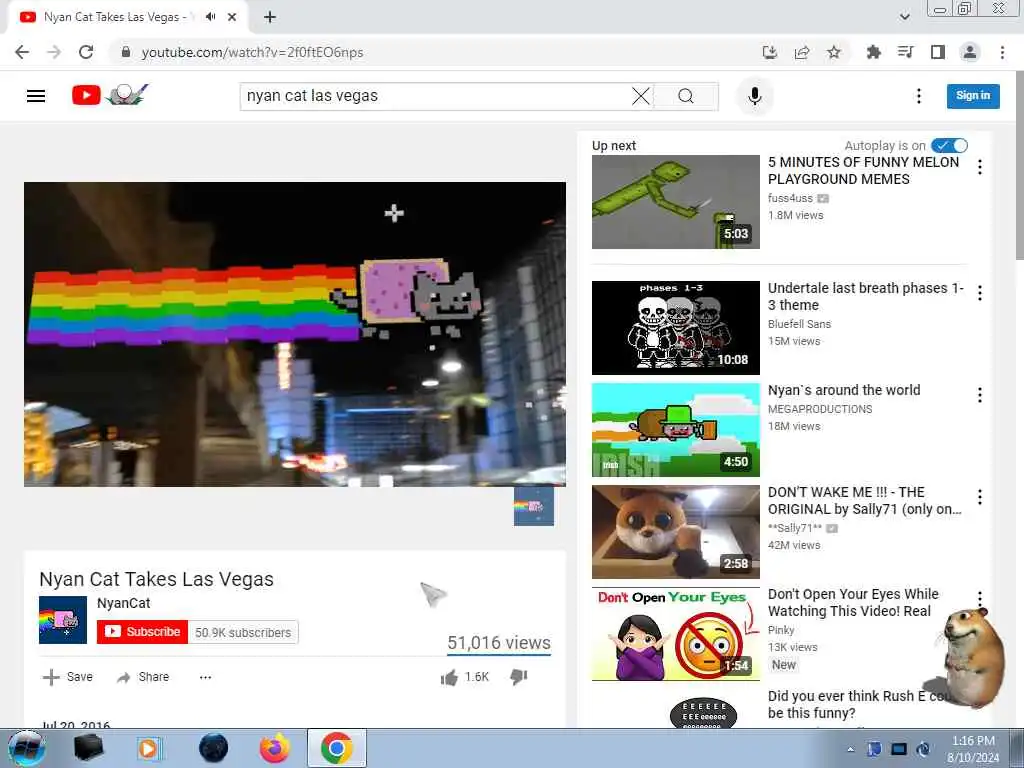Open options for Undertale last breath video

(x=980, y=293)
